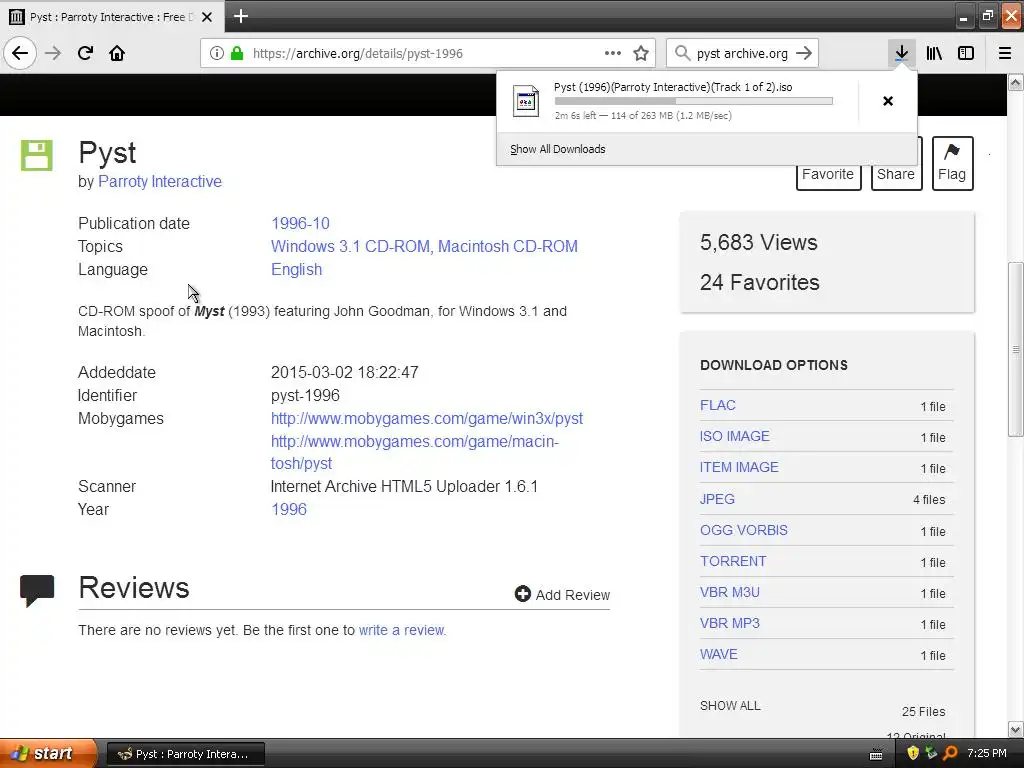Click the magnifier icon in search box
The width and height of the screenshot is (1024, 768).
[682, 53]
